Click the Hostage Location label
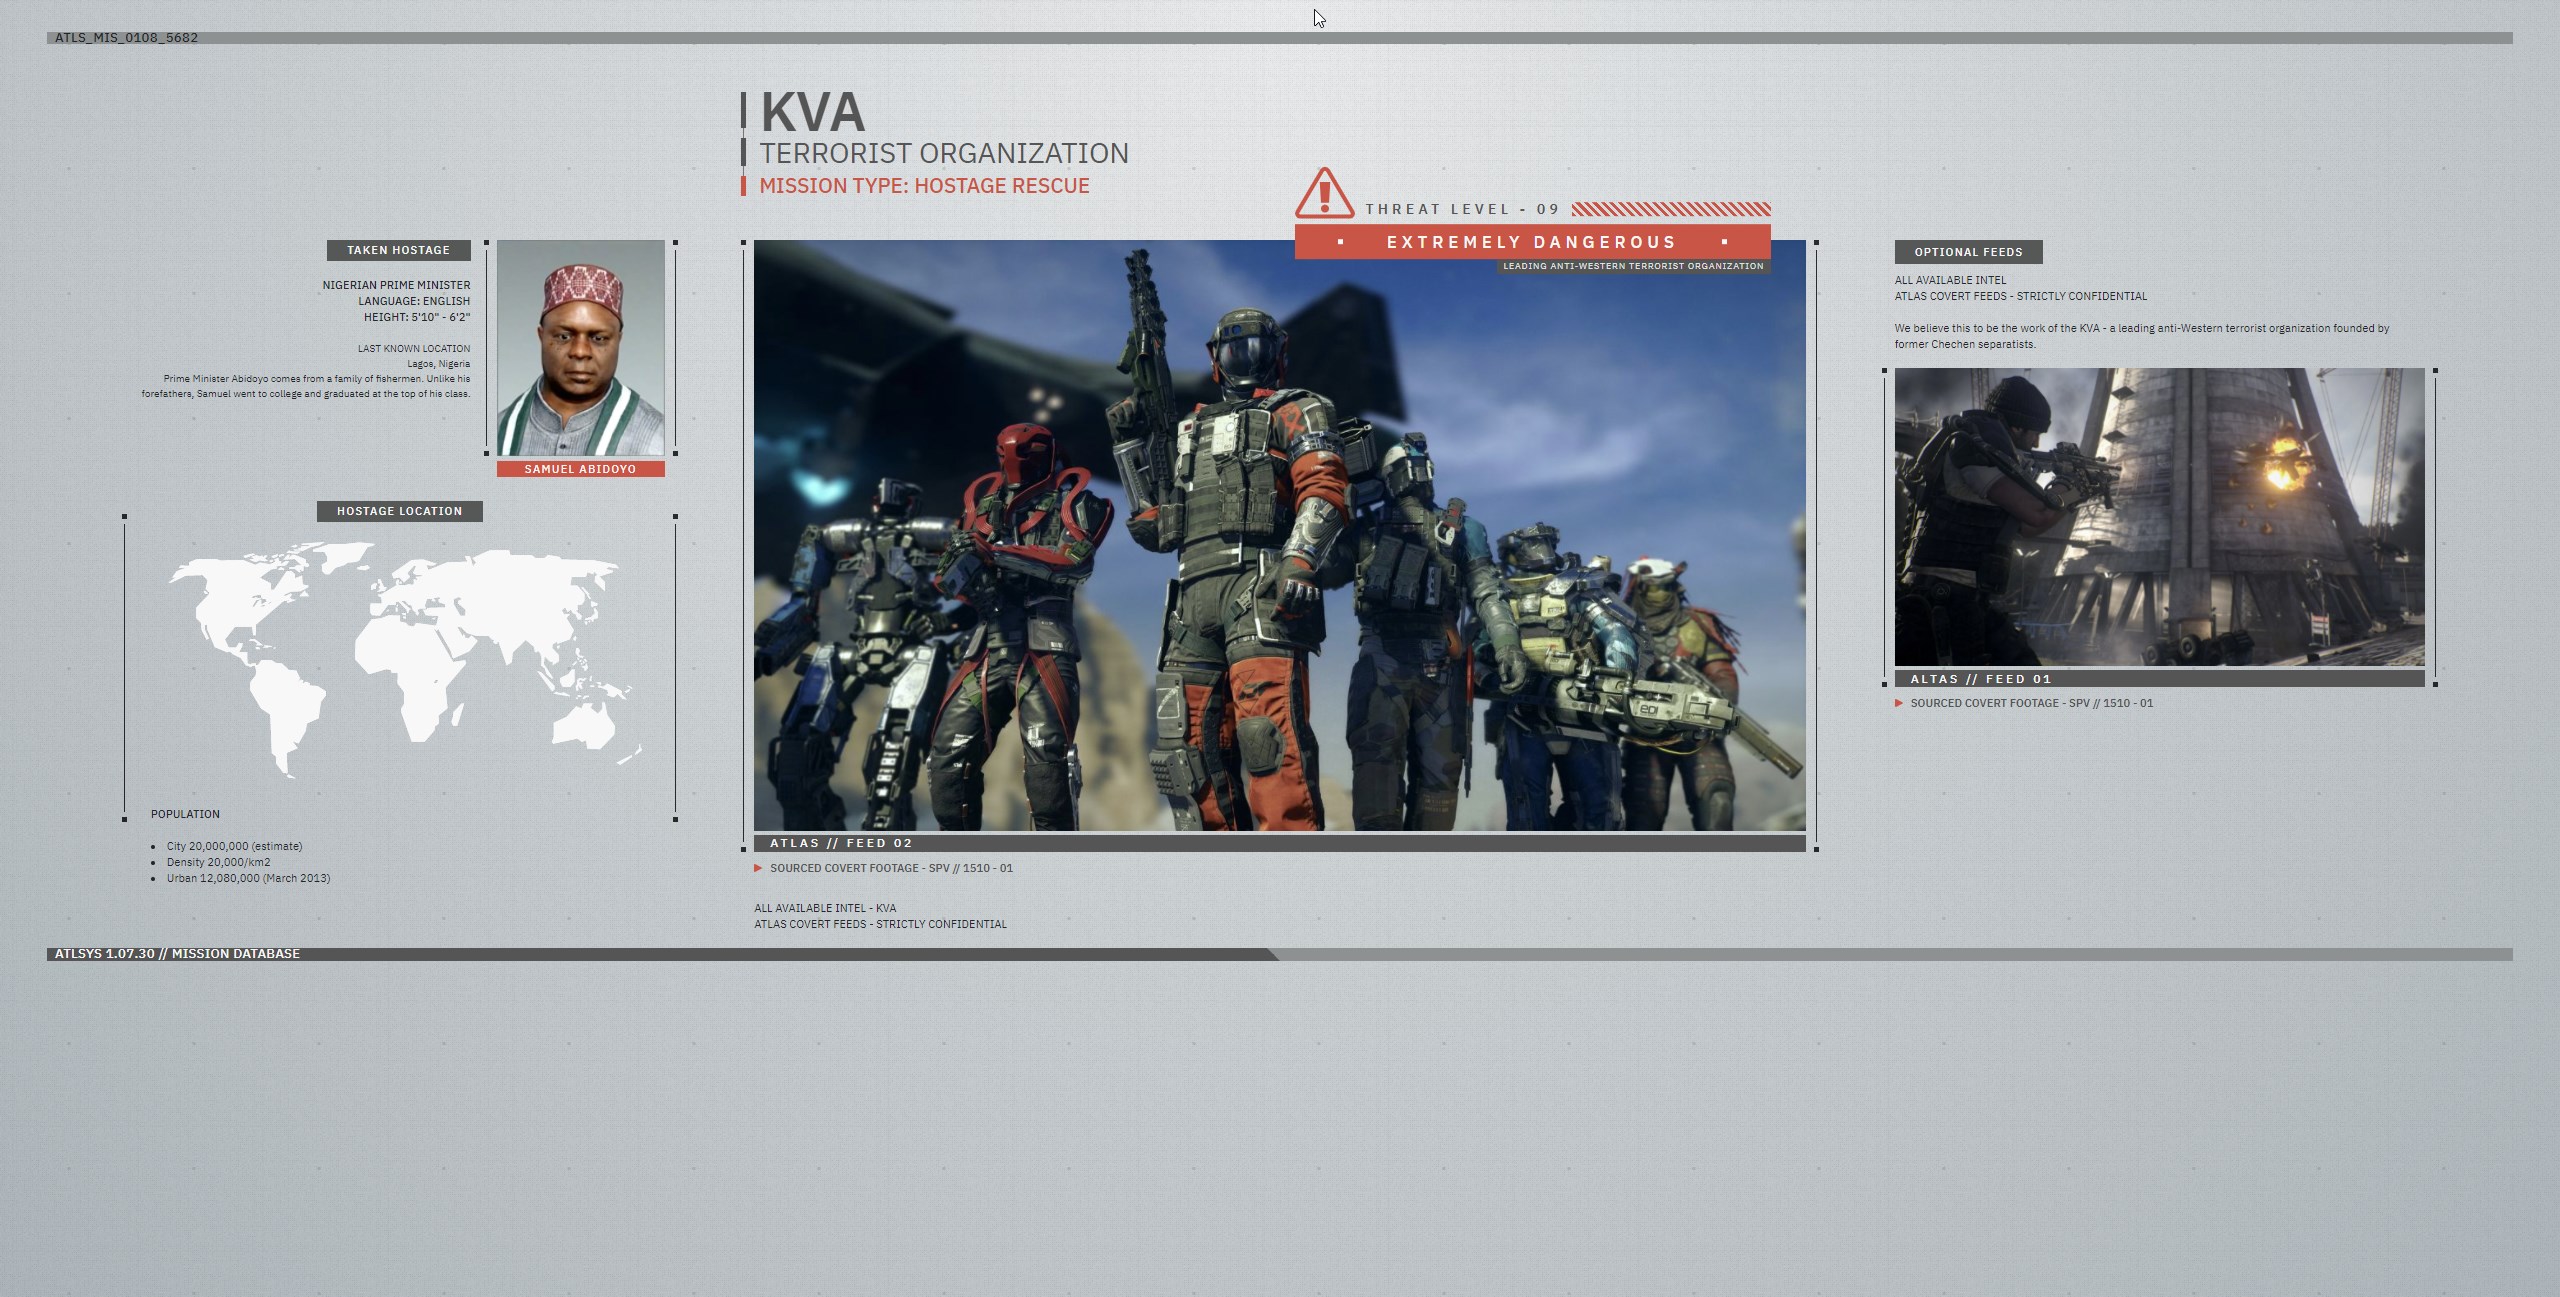Viewport: 2560px width, 1297px height. 399,511
